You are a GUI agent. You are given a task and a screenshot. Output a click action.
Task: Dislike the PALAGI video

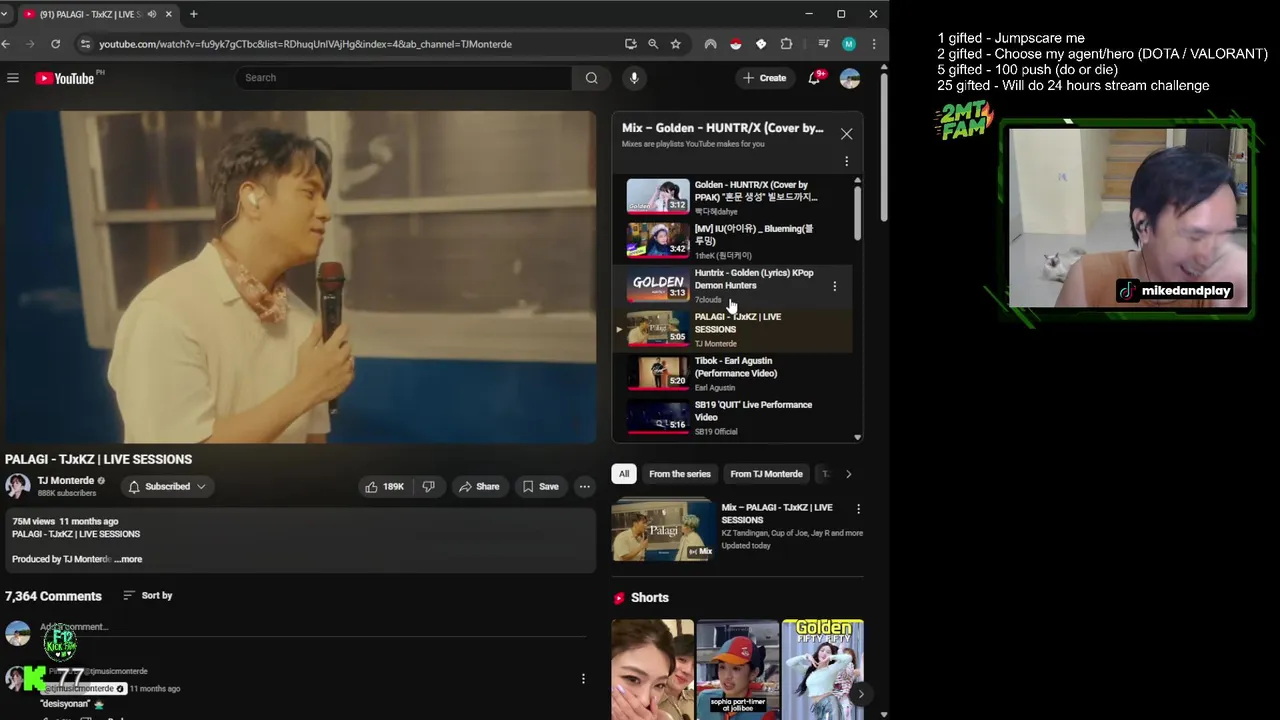pos(428,487)
